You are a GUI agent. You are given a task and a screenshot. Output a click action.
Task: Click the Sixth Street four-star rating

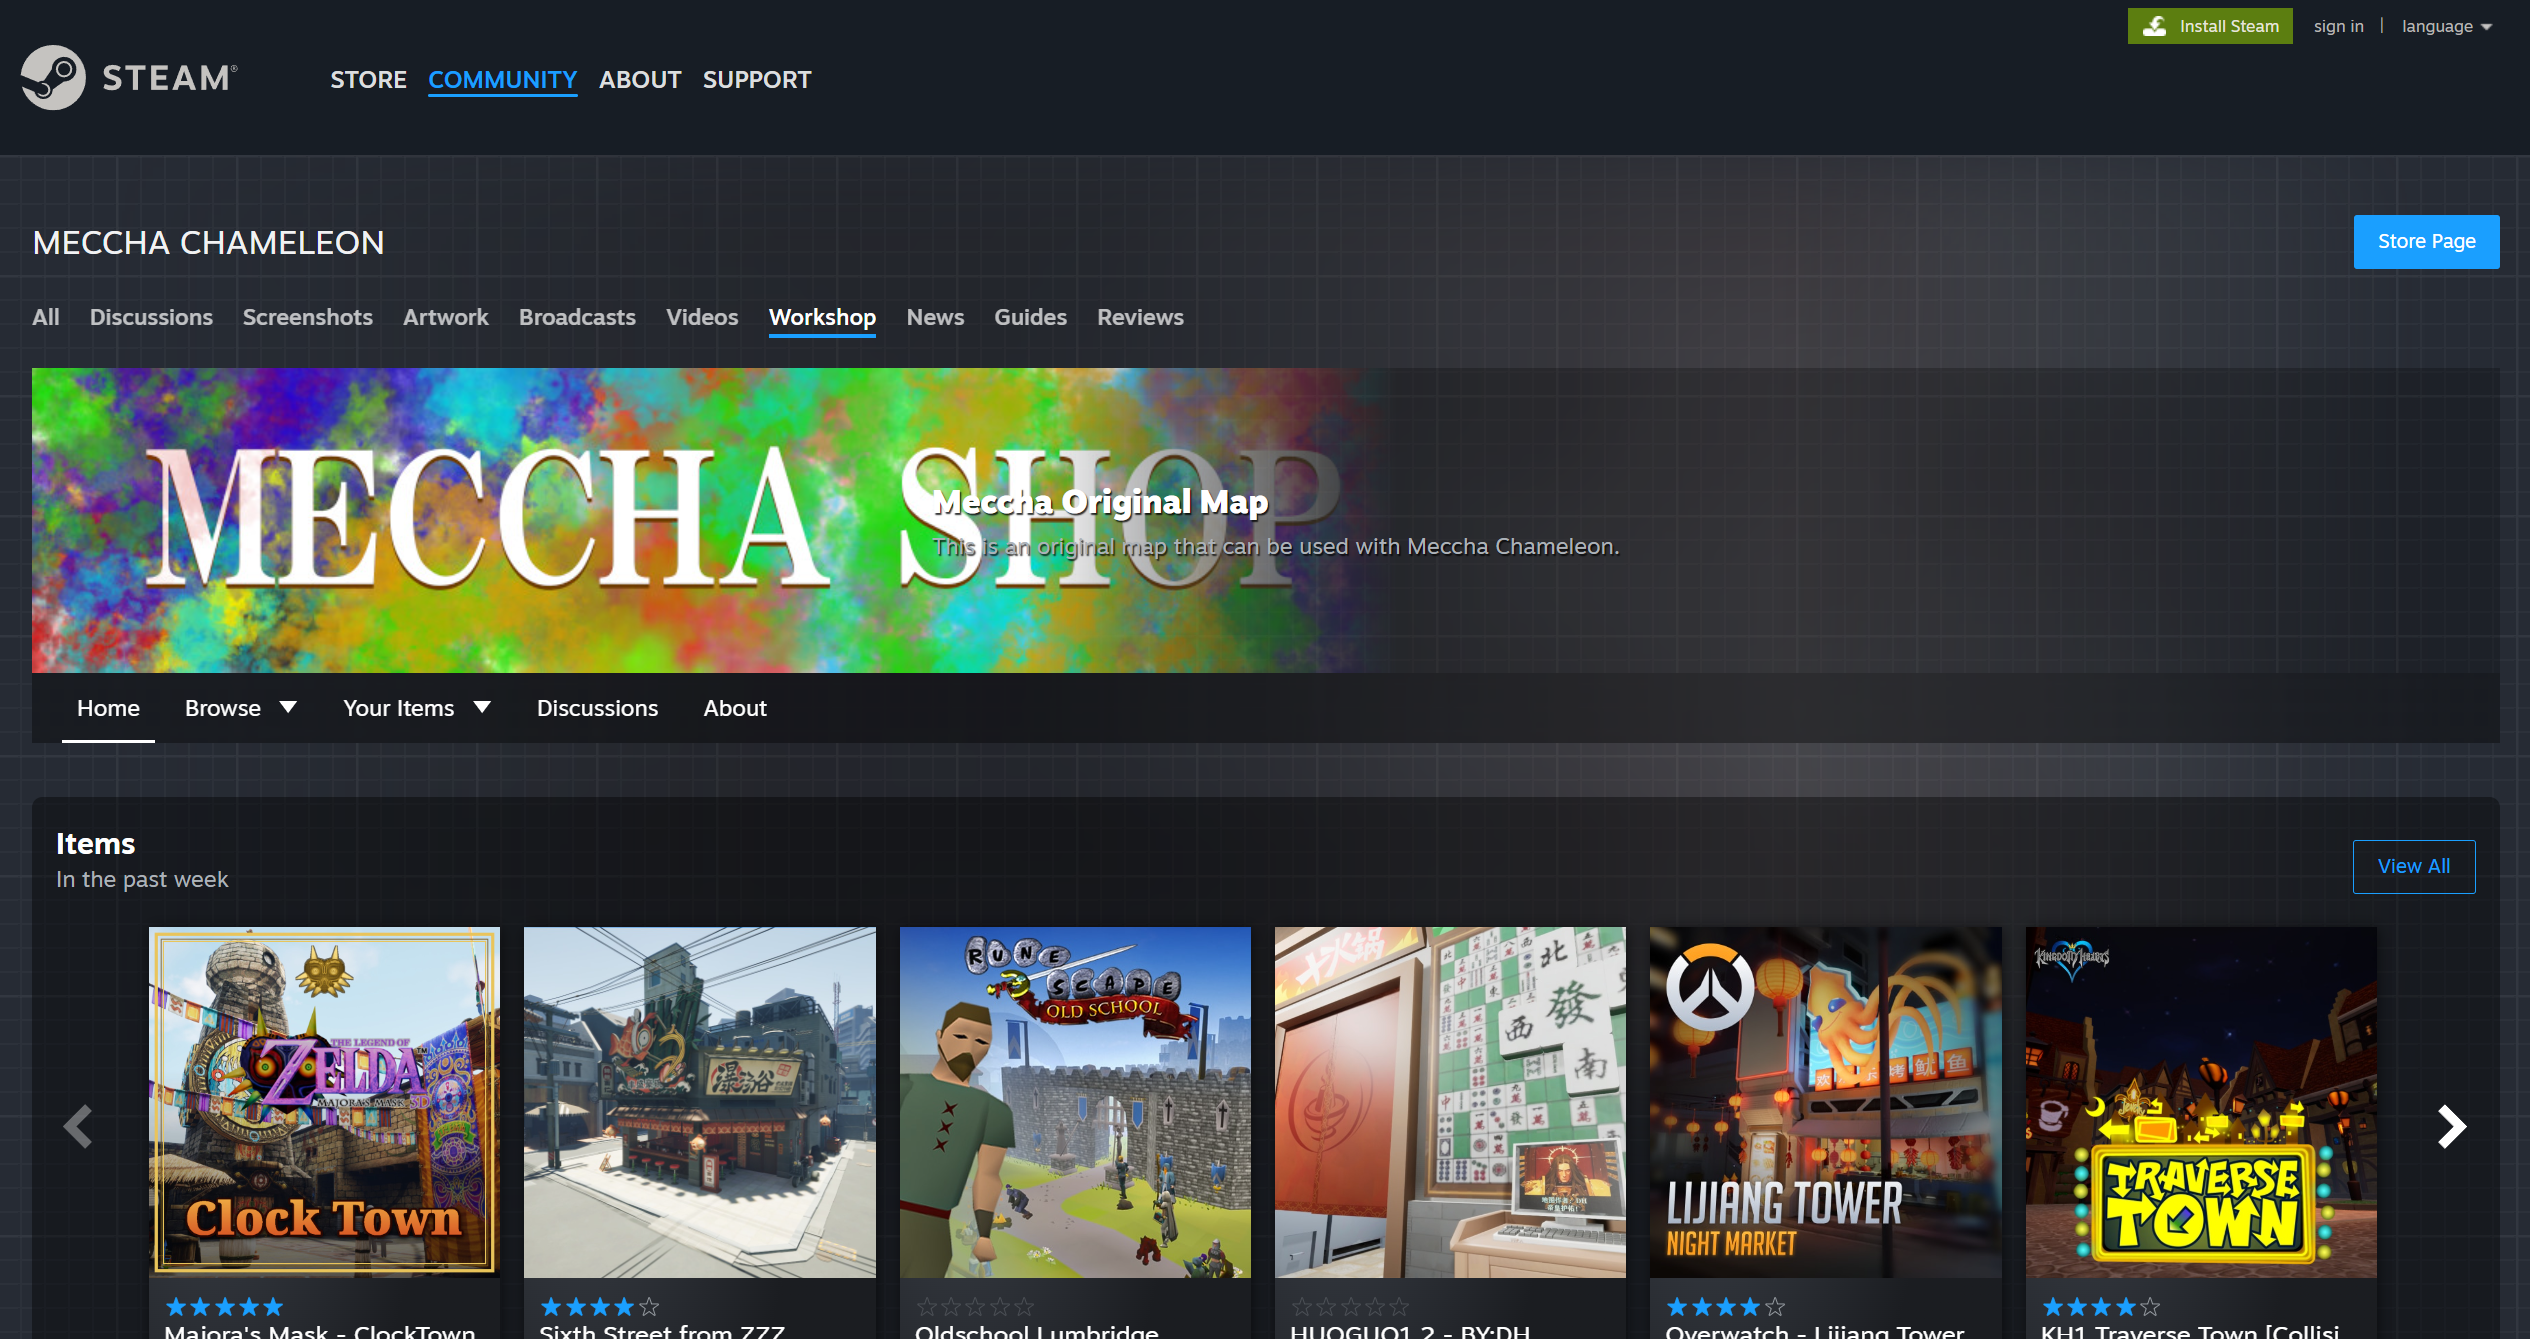point(600,1306)
